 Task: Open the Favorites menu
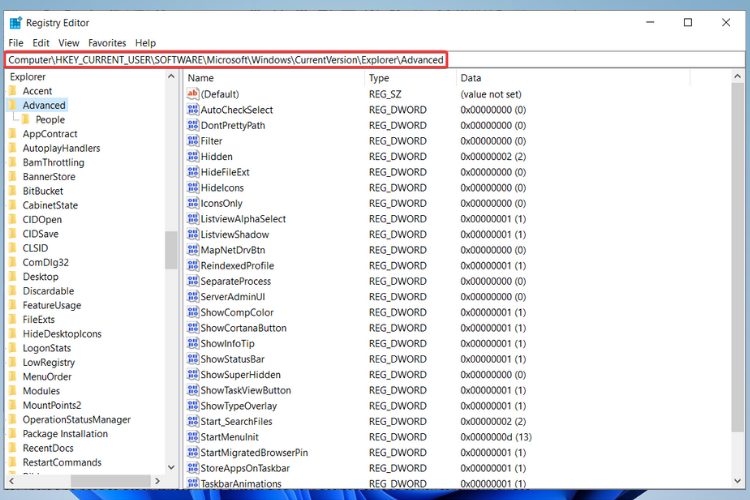pos(107,43)
